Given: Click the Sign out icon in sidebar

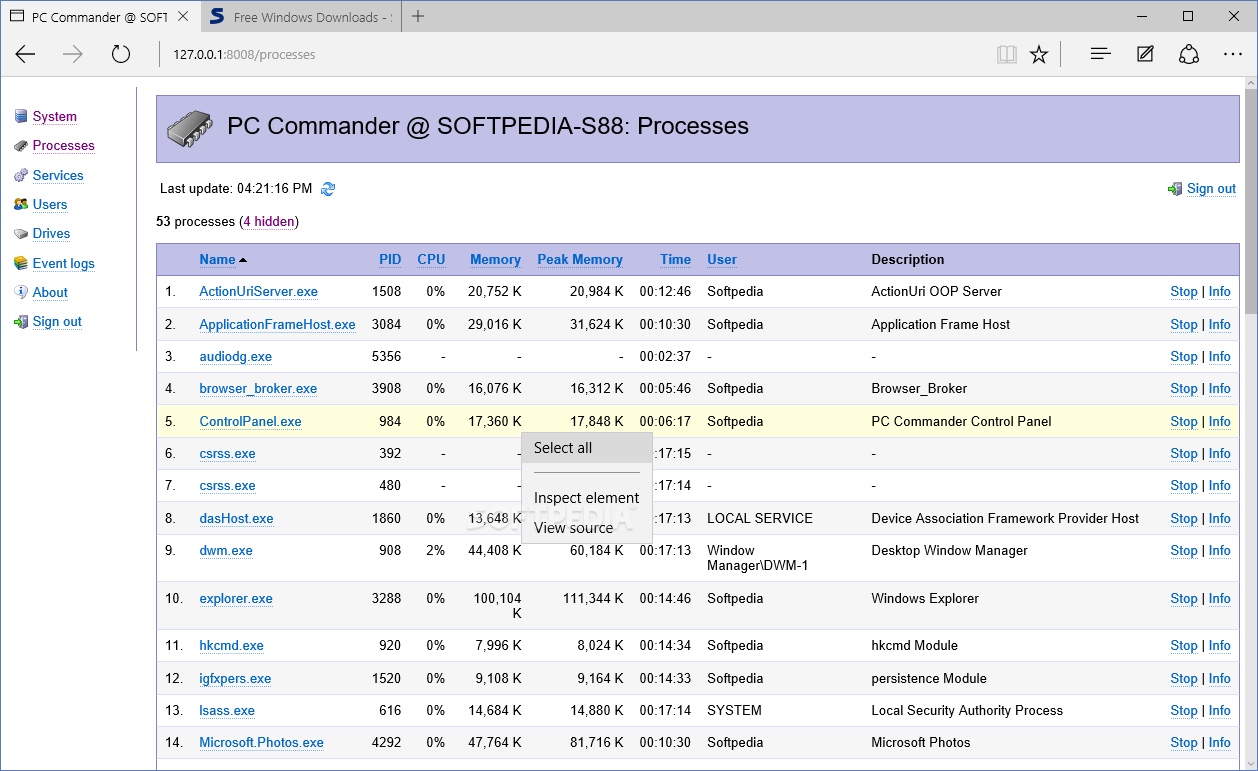Looking at the screenshot, I should (21, 321).
